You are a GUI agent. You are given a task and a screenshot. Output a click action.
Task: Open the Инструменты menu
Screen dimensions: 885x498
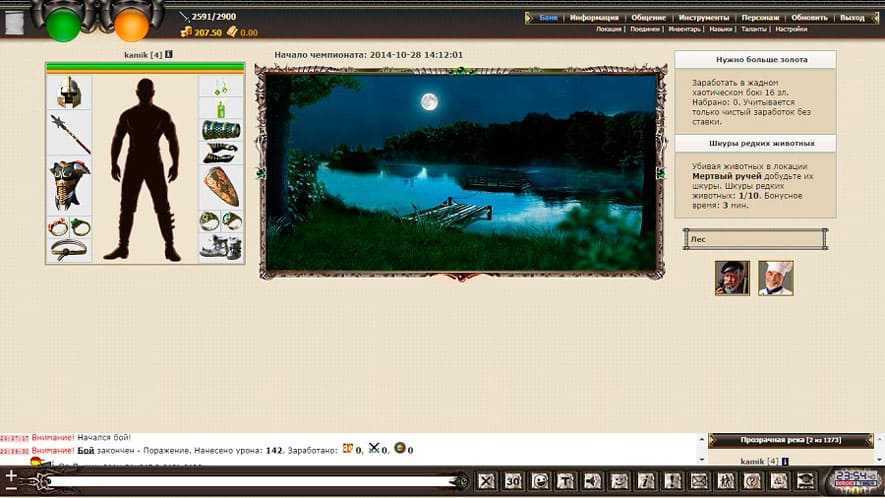pyautogui.click(x=703, y=18)
